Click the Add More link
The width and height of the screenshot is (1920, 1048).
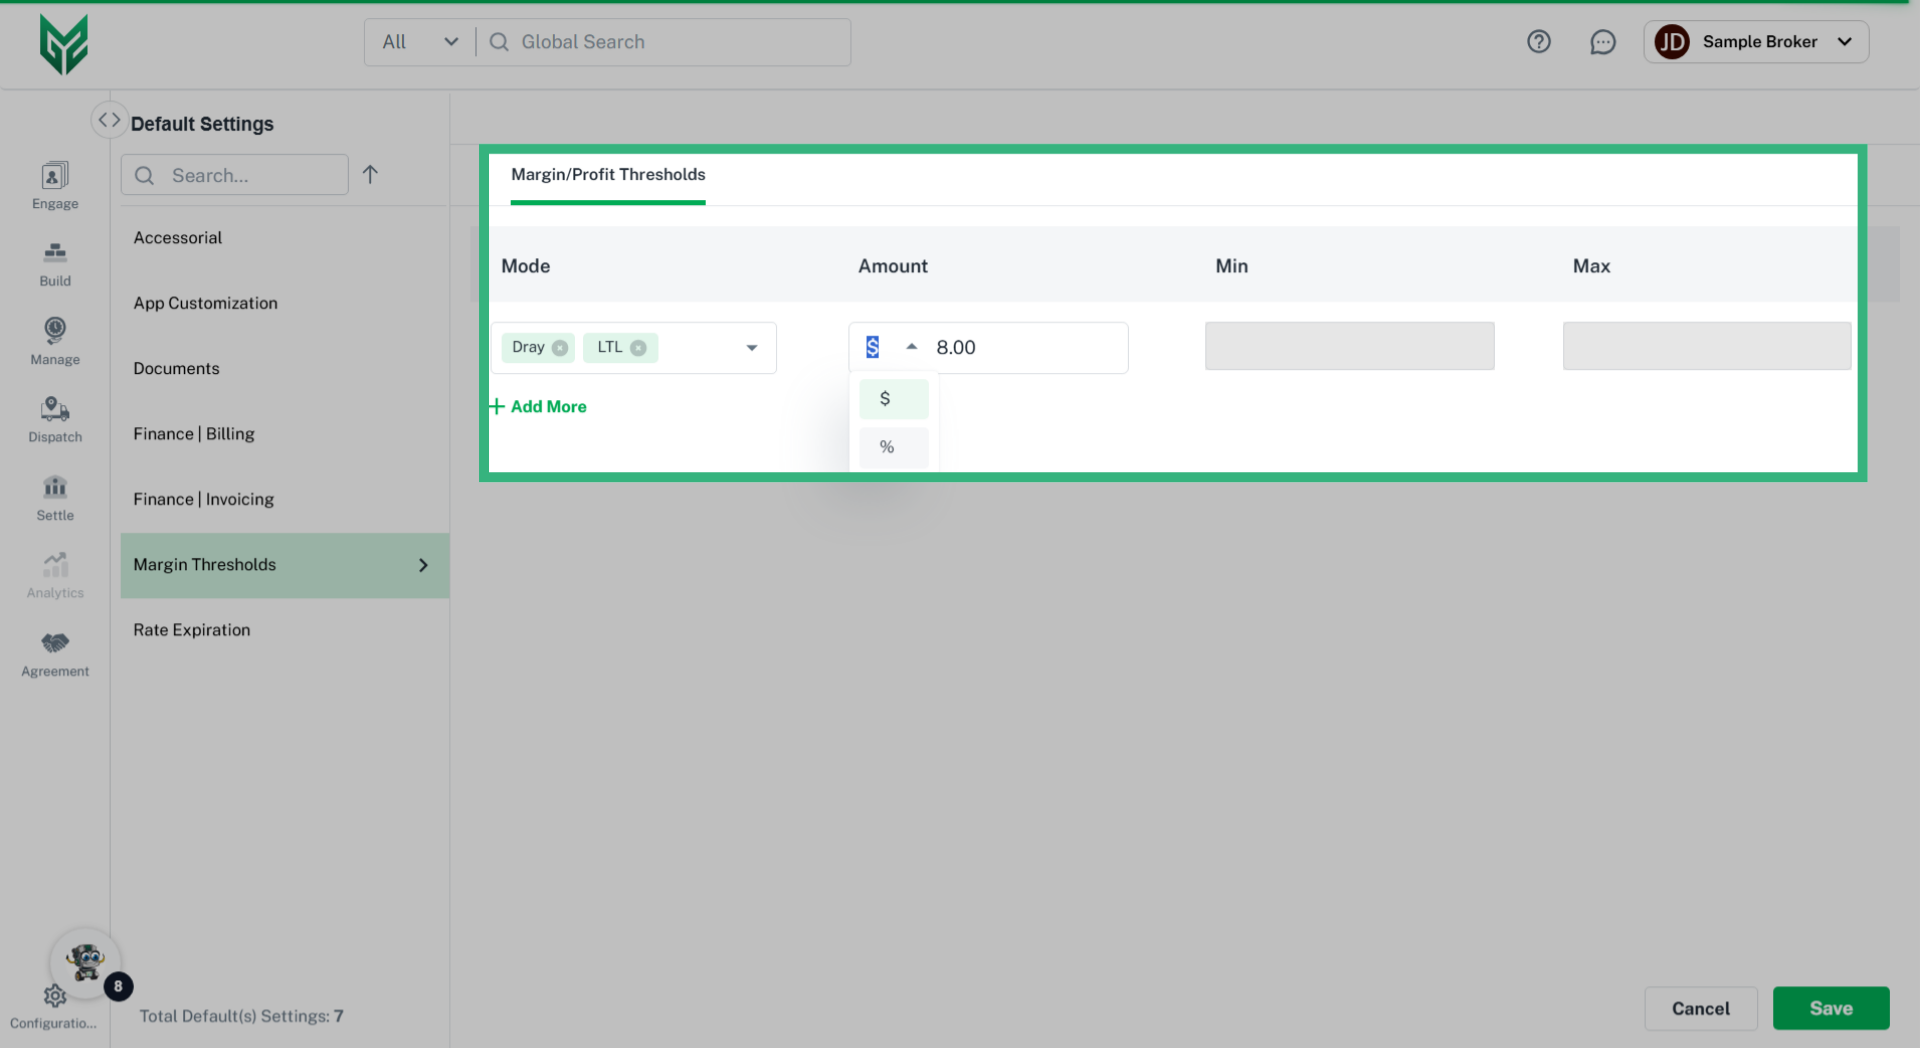(549, 406)
